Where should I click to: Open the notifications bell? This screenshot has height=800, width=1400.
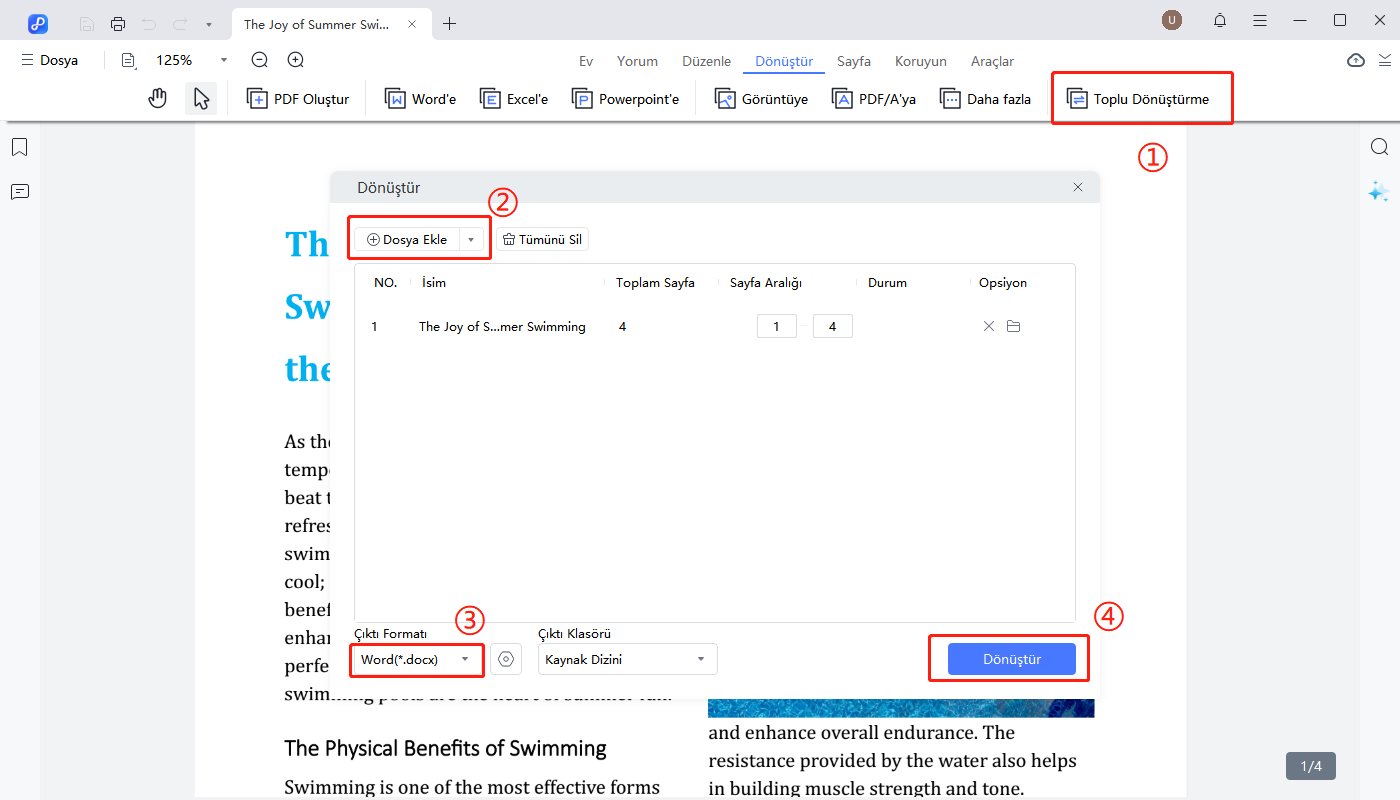[1220, 20]
